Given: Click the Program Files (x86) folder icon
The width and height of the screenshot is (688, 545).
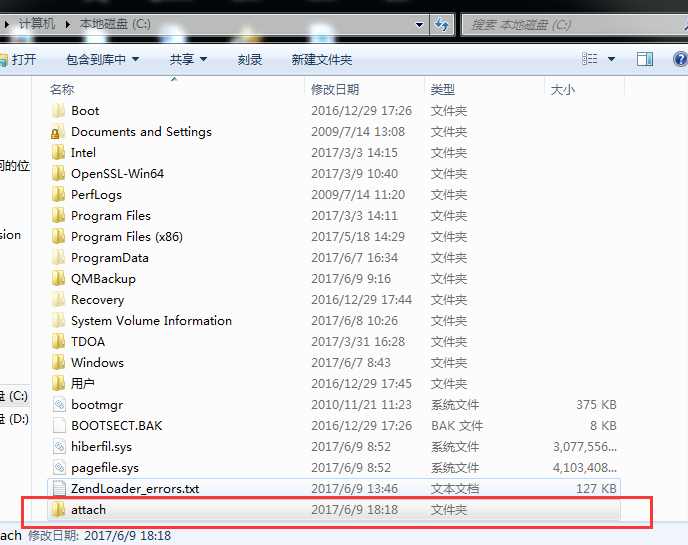Looking at the screenshot, I should 58,237.
